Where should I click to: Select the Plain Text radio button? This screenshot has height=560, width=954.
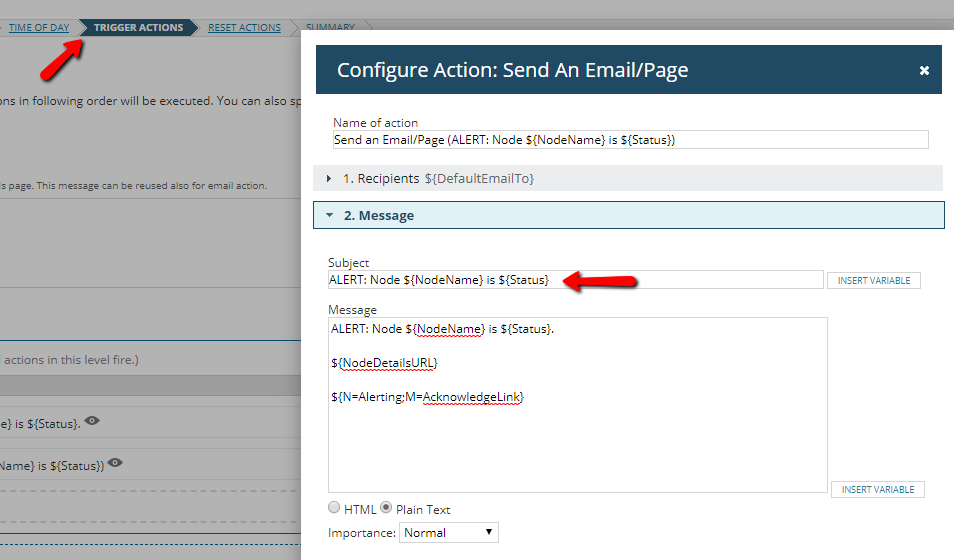(x=387, y=508)
